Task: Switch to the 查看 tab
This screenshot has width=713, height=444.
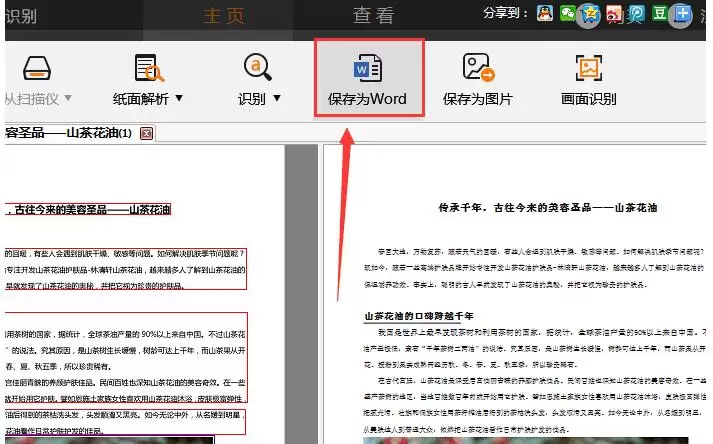Action: (x=373, y=15)
